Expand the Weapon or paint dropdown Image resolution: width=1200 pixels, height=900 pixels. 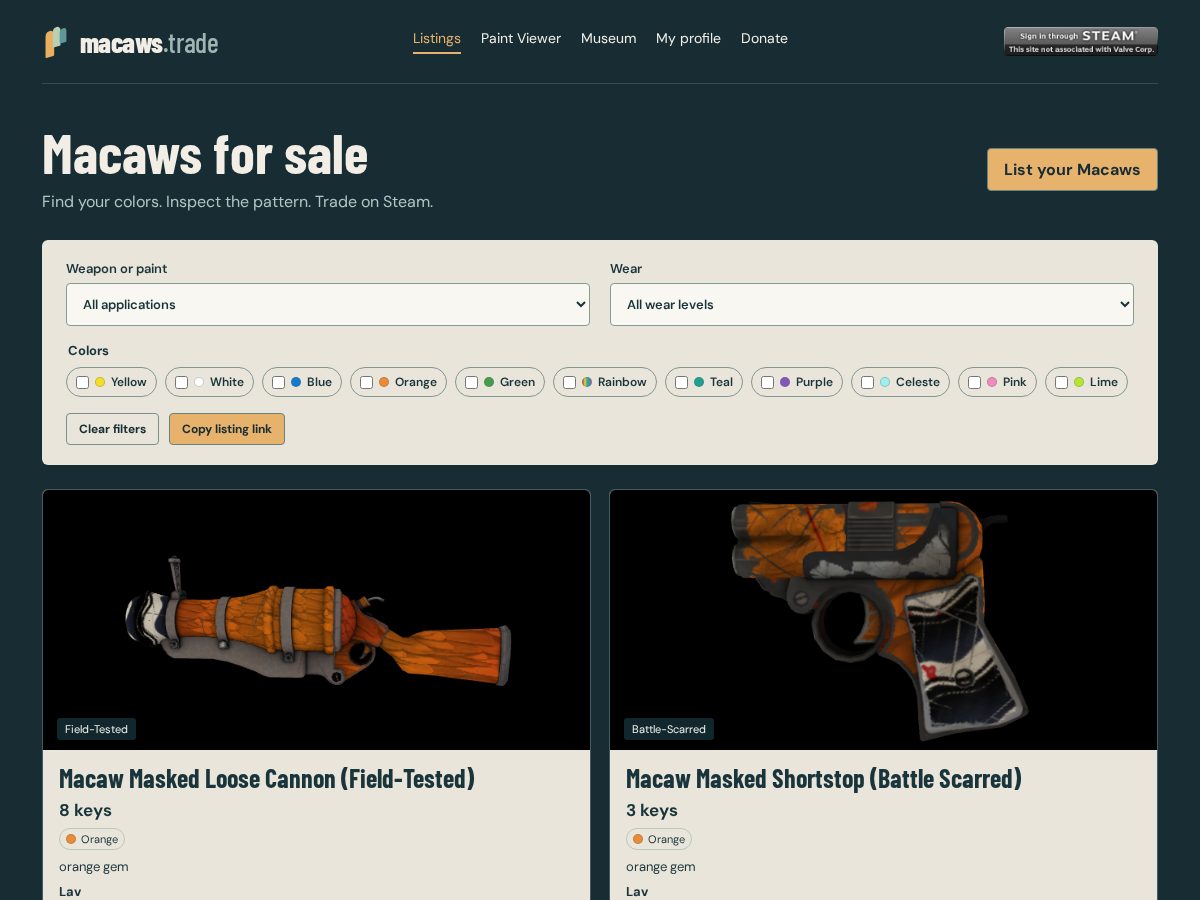[328, 304]
